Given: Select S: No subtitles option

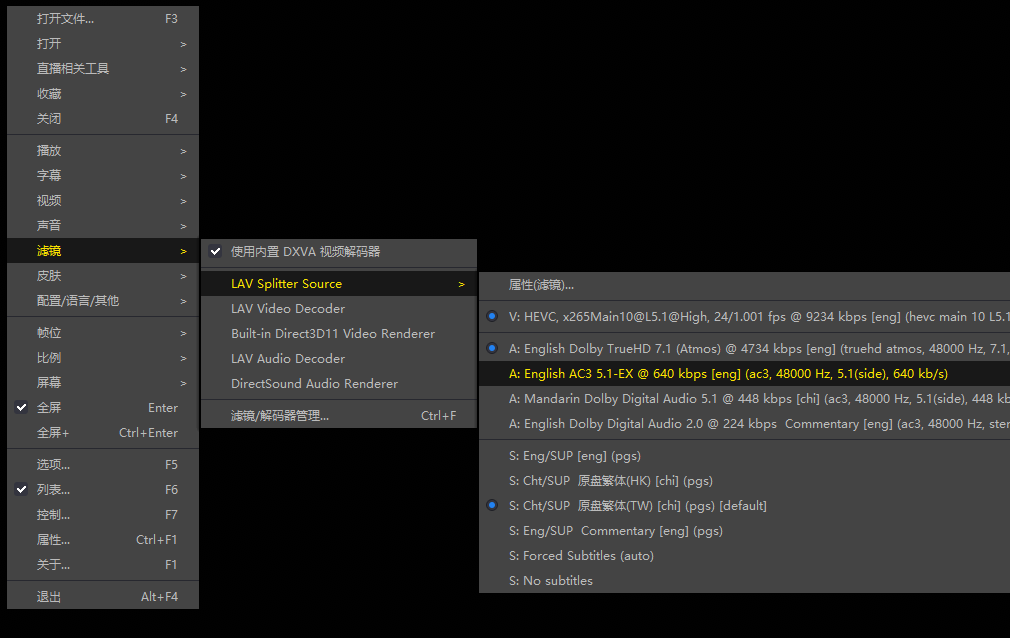Looking at the screenshot, I should (745, 581).
